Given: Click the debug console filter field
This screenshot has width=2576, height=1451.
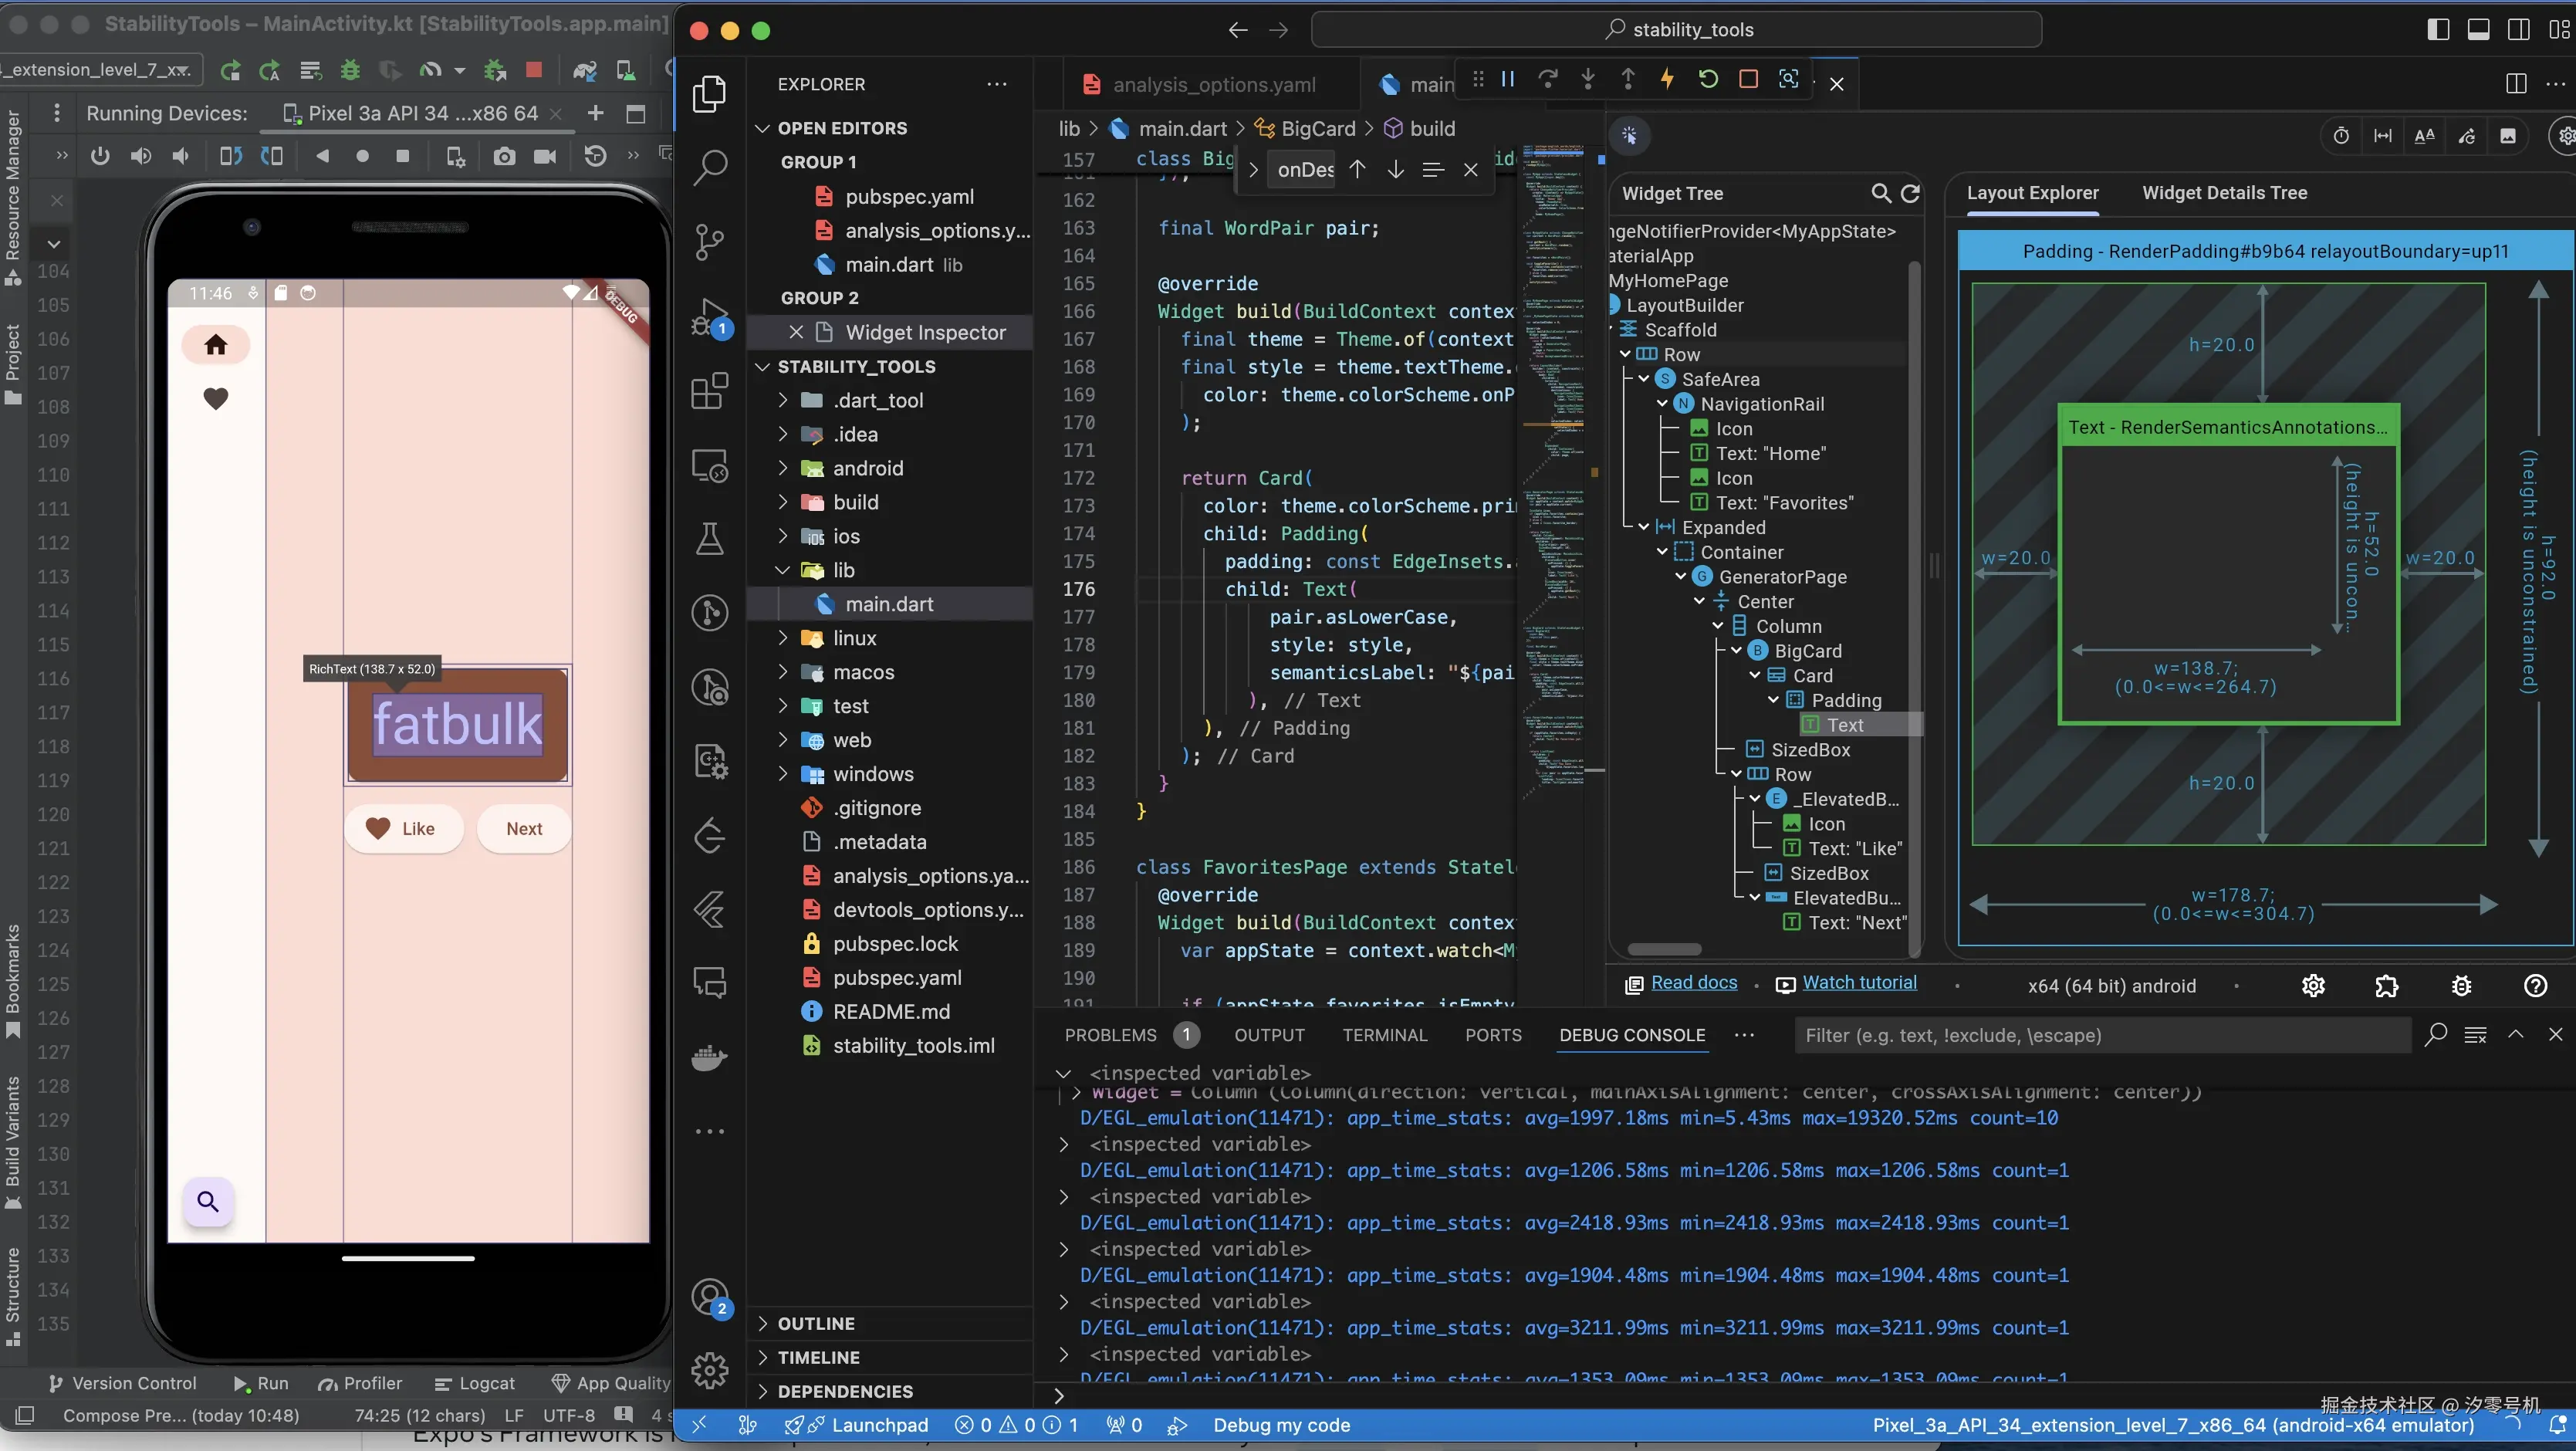Looking at the screenshot, I should tap(2100, 1035).
